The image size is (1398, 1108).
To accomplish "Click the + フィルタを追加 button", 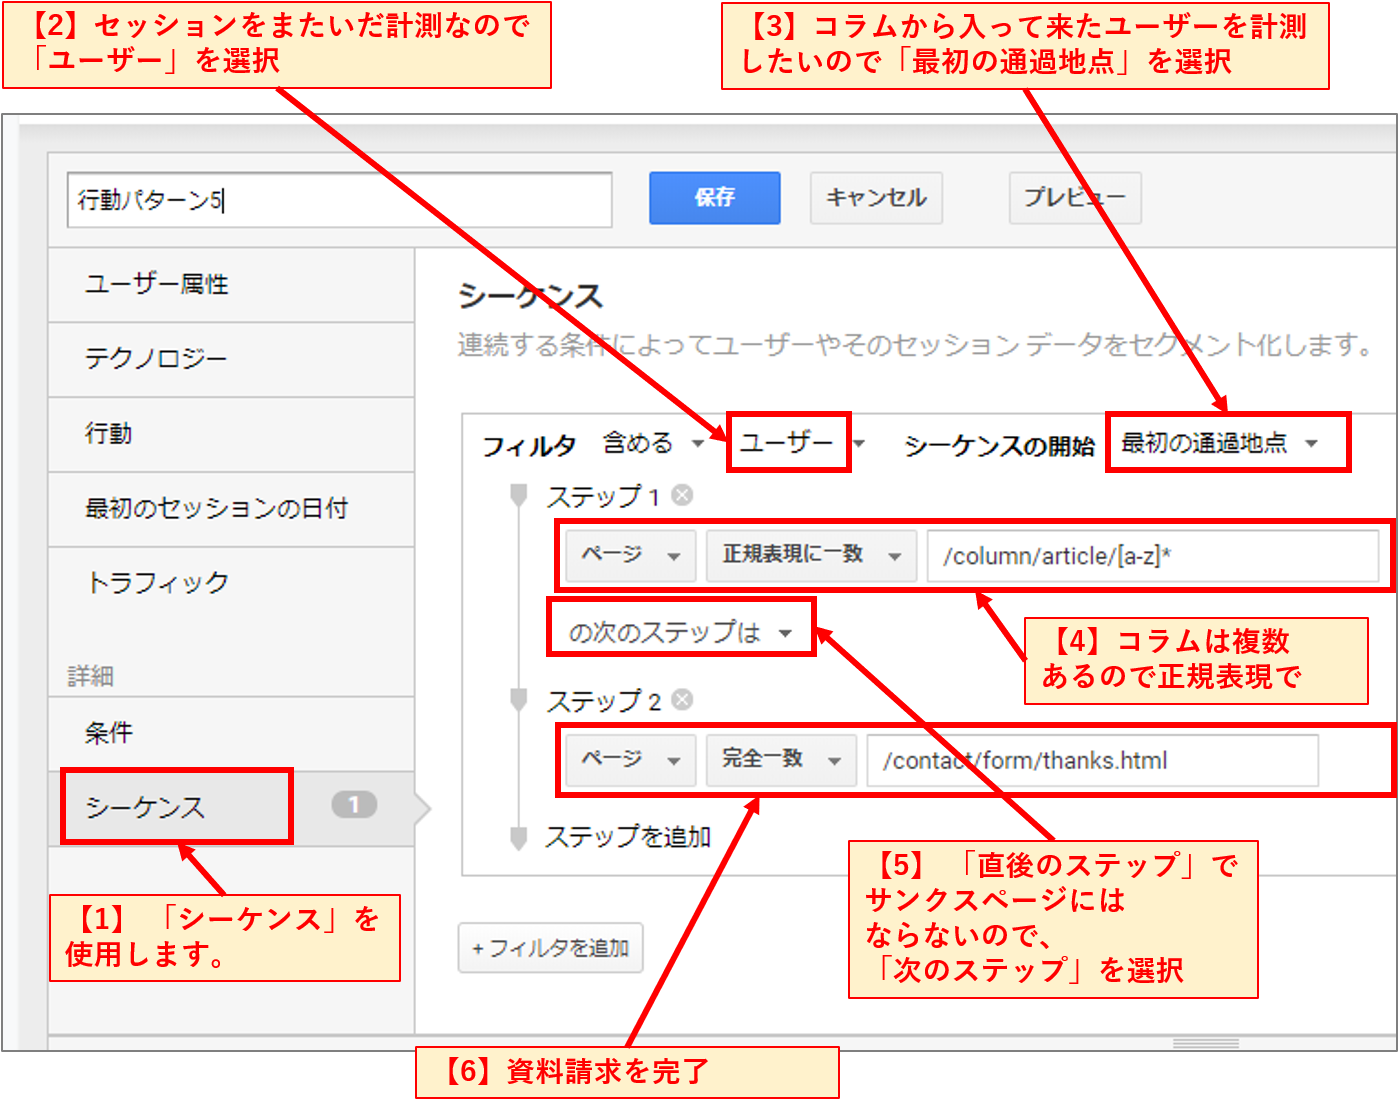I will (550, 948).
